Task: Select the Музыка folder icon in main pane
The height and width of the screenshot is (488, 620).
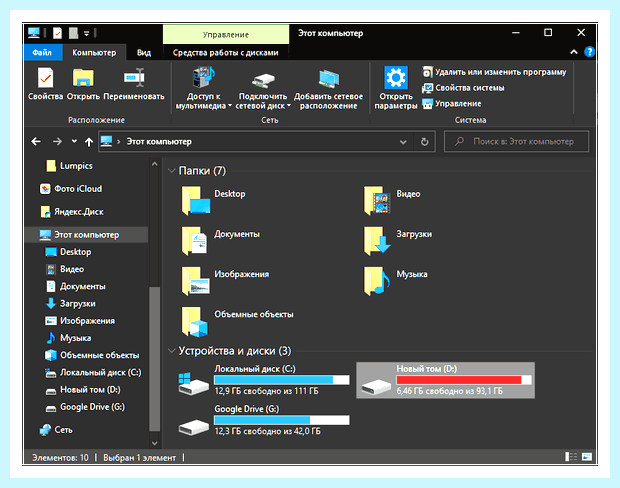Action: (377, 281)
